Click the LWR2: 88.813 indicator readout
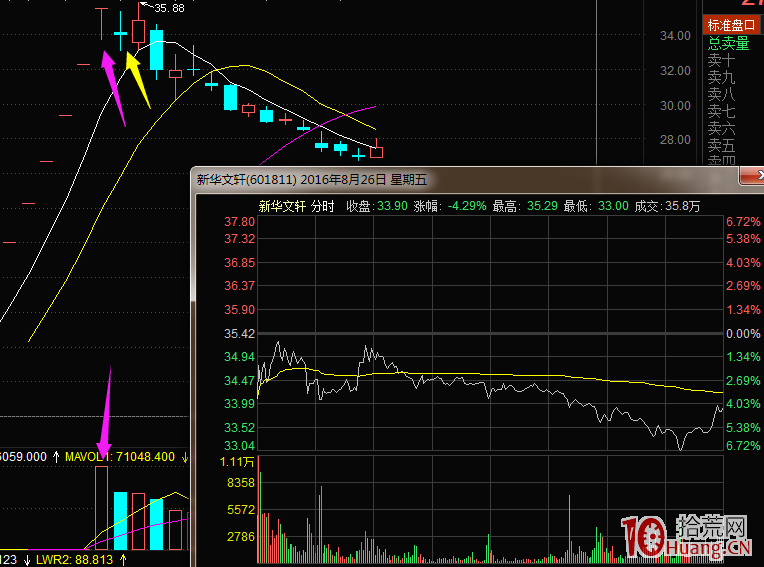The height and width of the screenshot is (567, 764). coord(75,560)
